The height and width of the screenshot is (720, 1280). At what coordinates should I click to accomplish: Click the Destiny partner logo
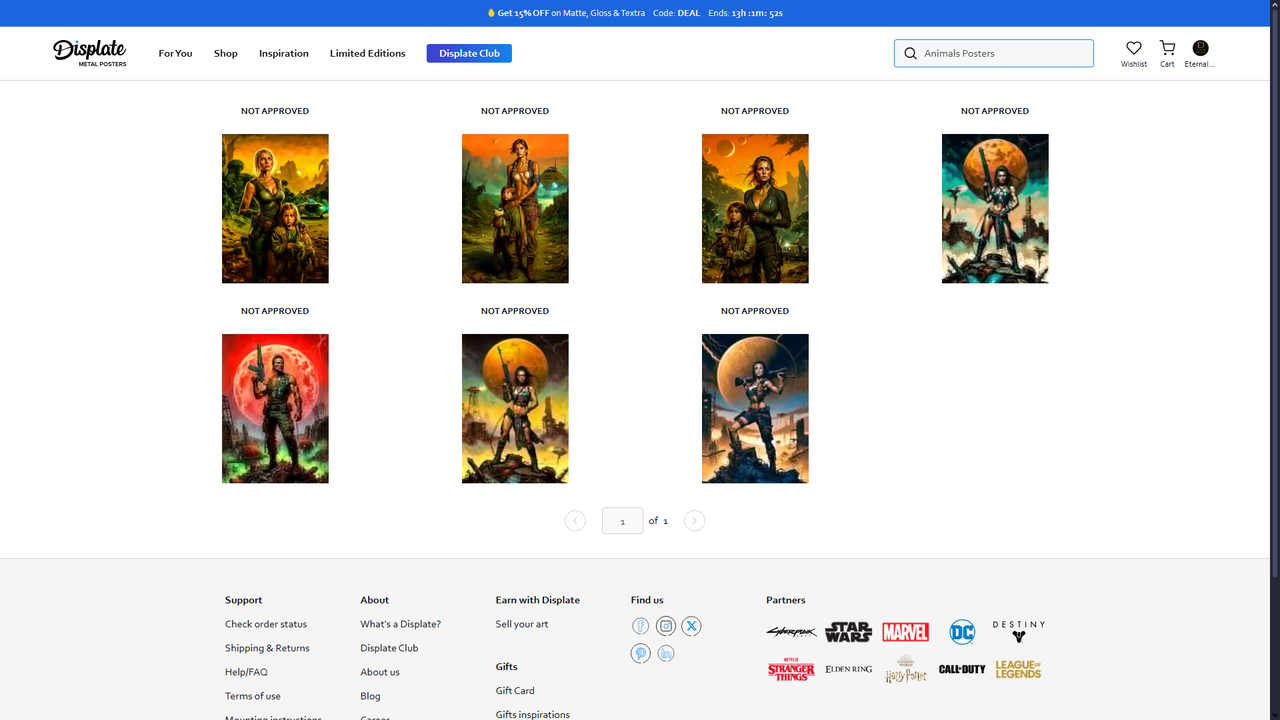1018,632
